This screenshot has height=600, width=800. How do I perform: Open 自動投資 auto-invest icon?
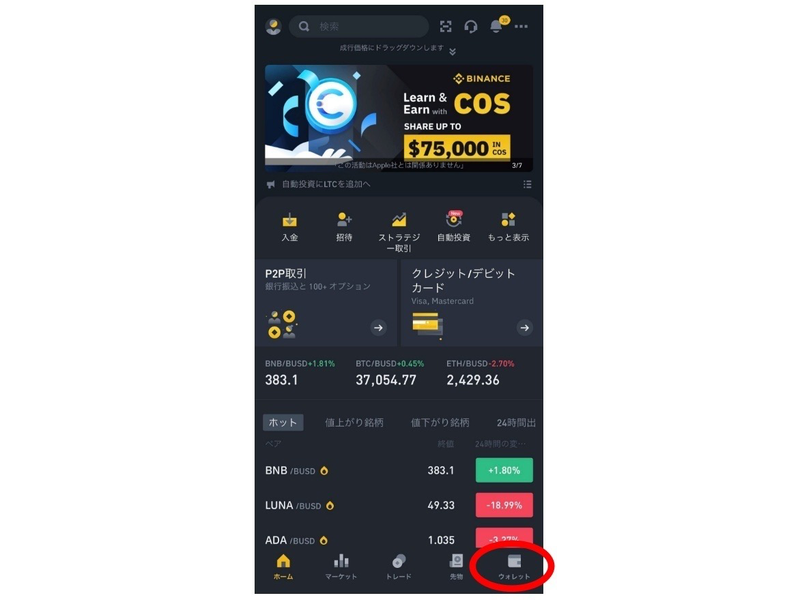454,227
